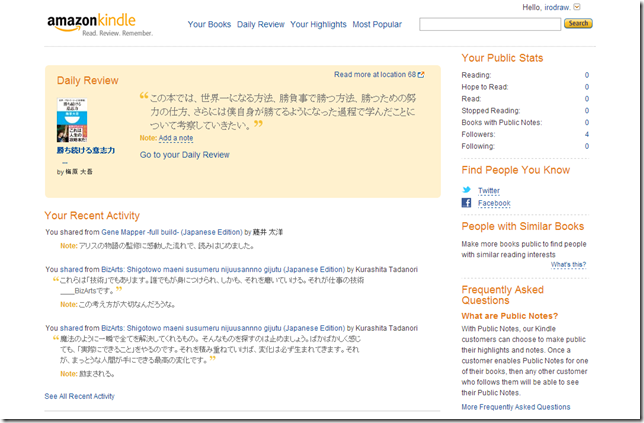This screenshot has height=423, width=644.
Task: Click the Twitter link under Find People
Action: tap(489, 191)
